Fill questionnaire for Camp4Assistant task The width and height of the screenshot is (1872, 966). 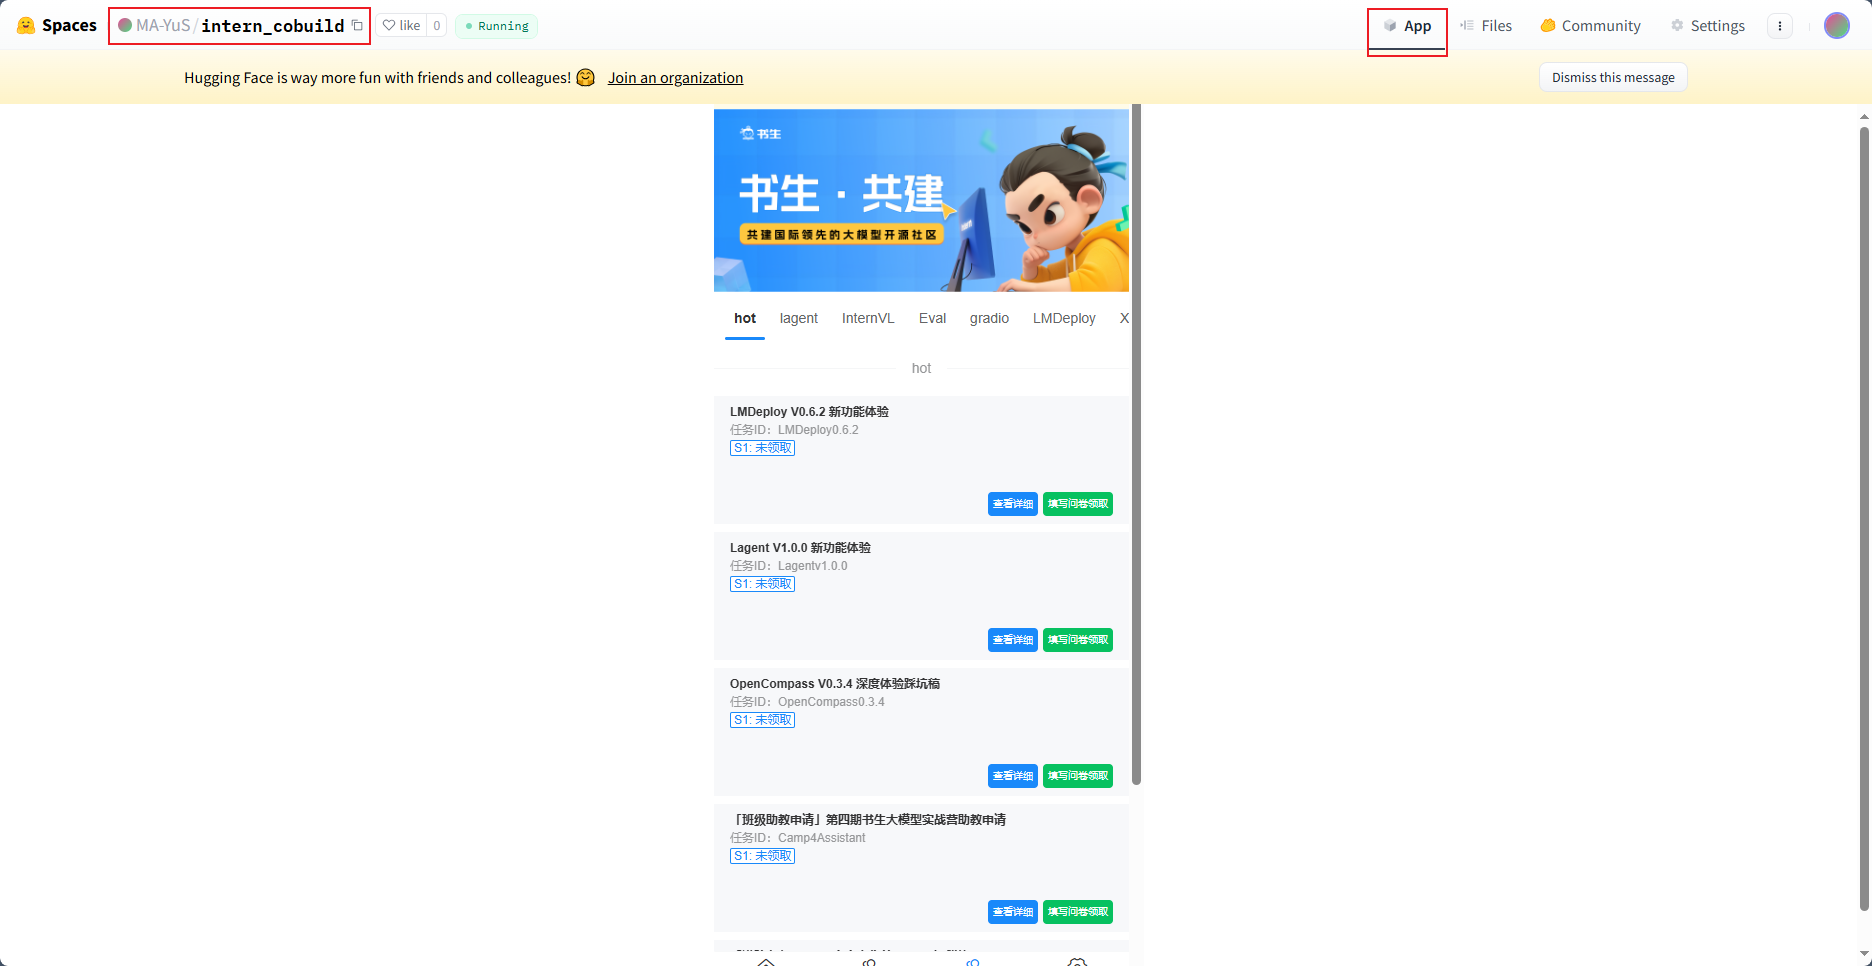point(1078,912)
